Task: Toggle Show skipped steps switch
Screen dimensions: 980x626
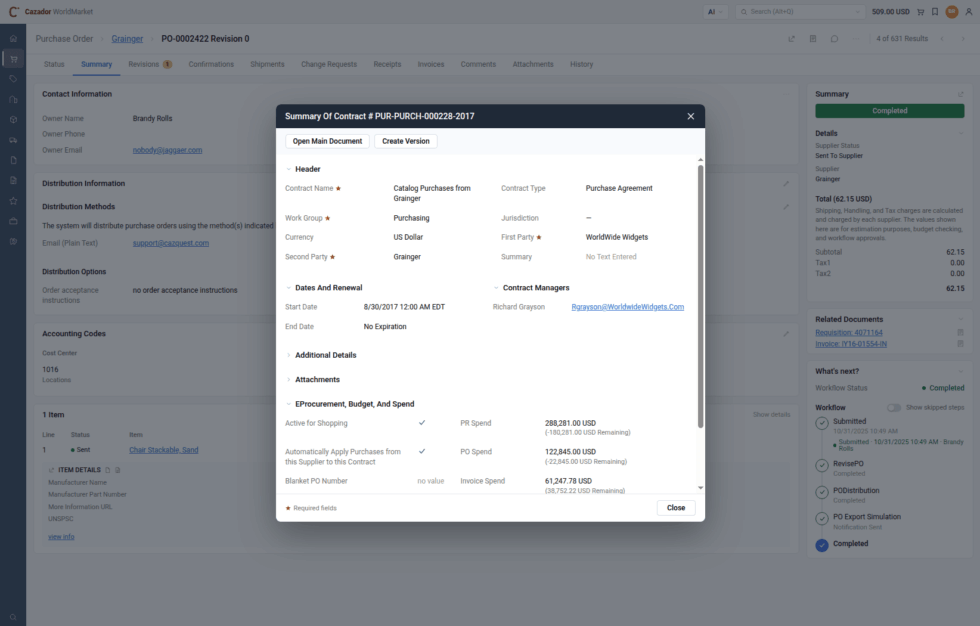Action: pos(894,407)
